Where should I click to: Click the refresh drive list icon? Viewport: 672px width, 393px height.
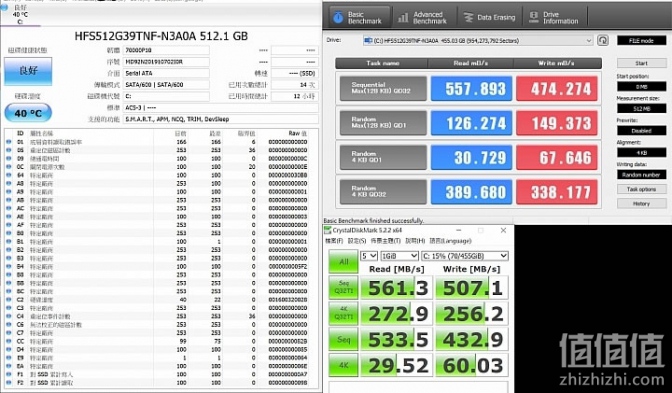point(603,40)
